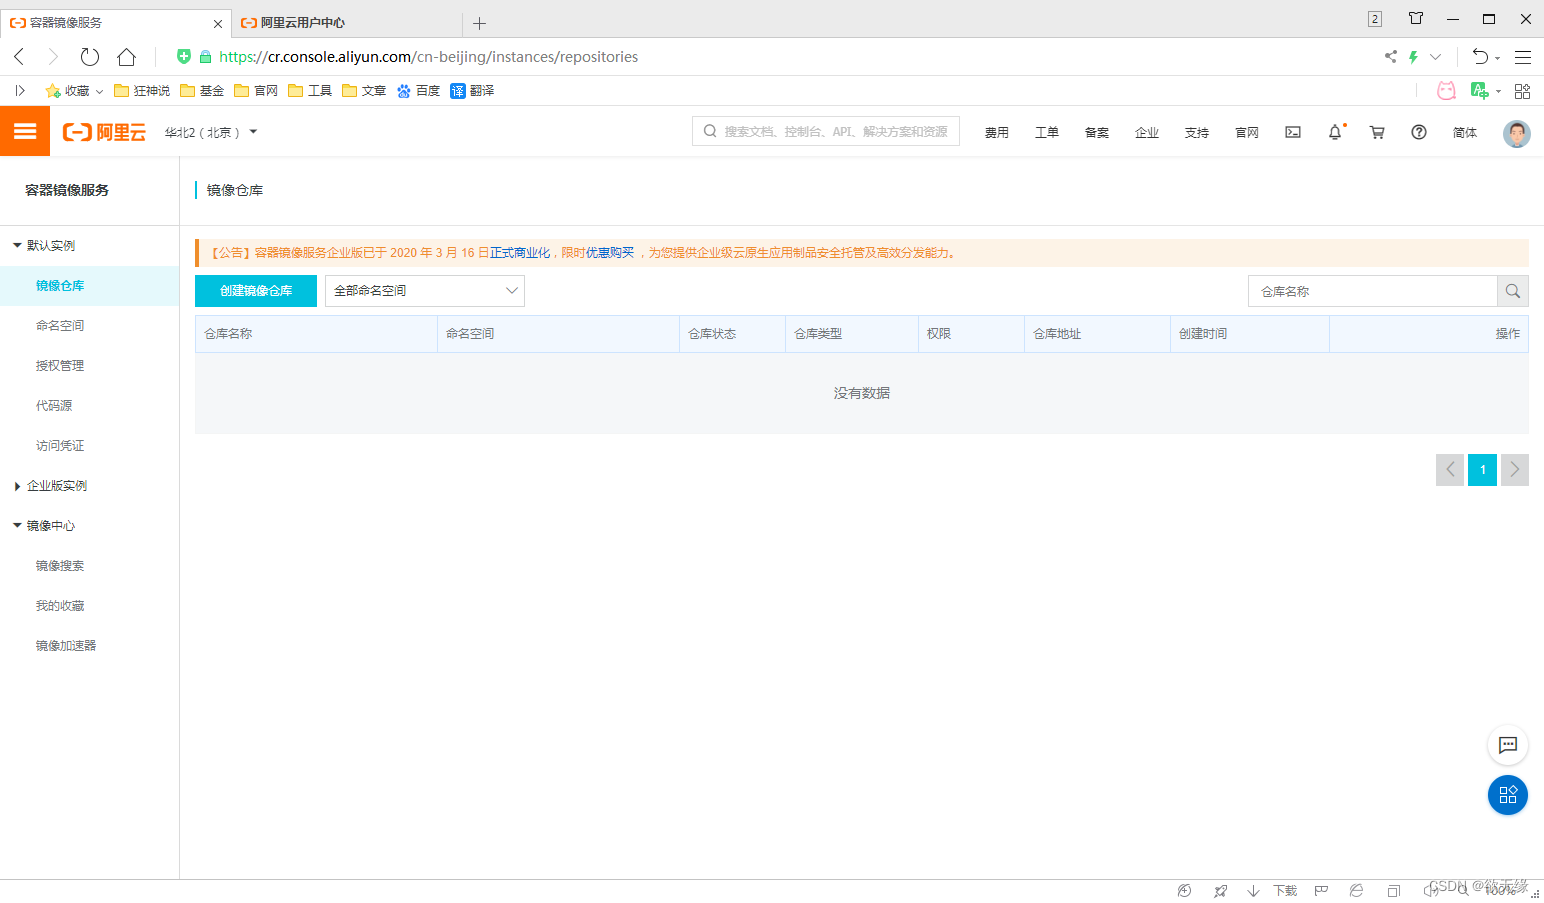
Task: Click the browser skin shirt icon
Action: (x=1416, y=18)
